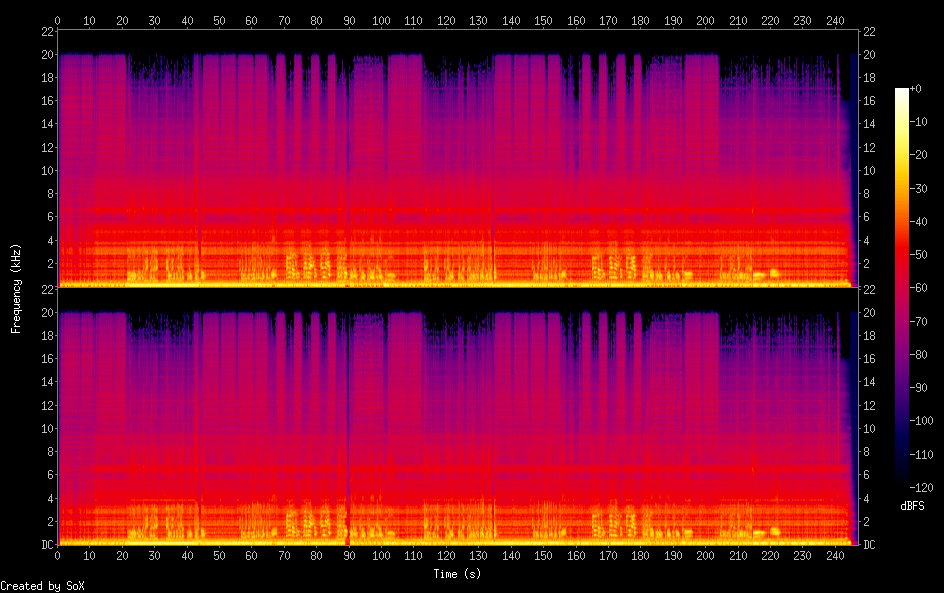Select the 150 mark on bottom time axis
This screenshot has height=593, width=944.
543,555
